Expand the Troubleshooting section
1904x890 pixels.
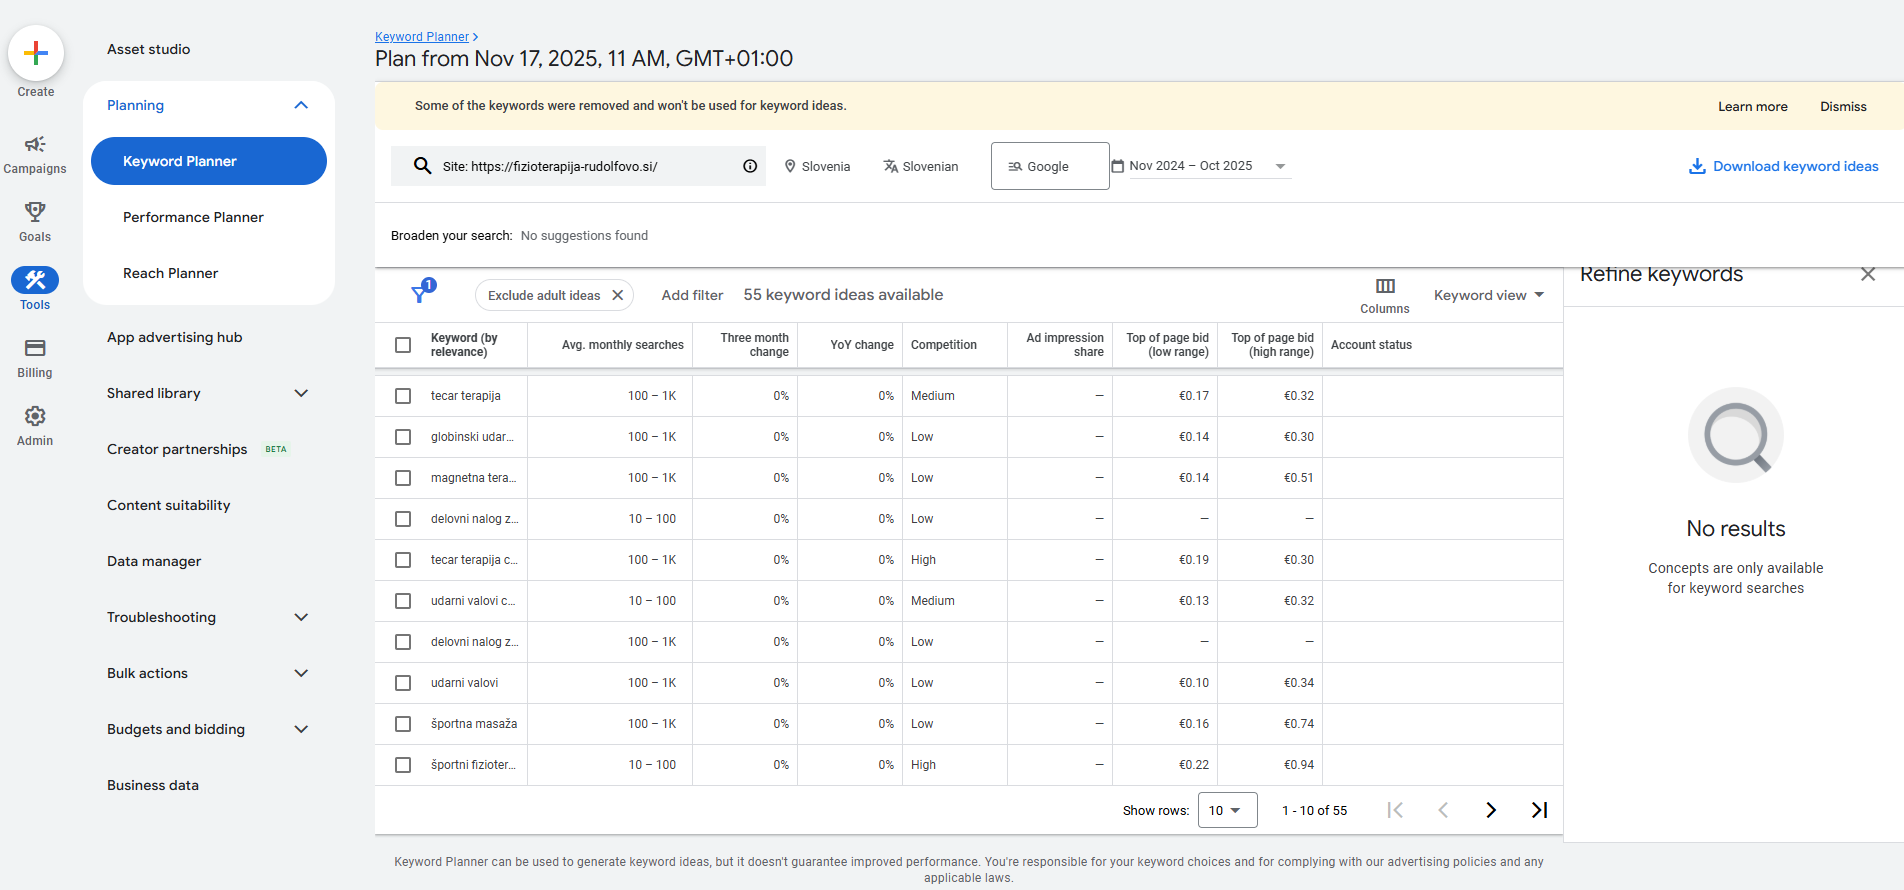click(301, 617)
